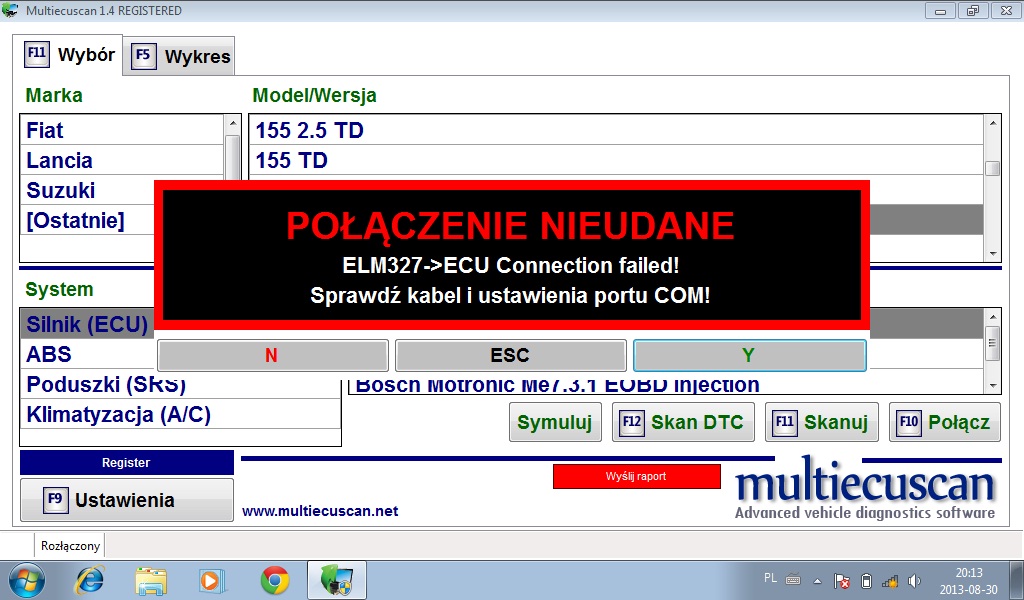Open Action Center flag icon

click(x=842, y=580)
